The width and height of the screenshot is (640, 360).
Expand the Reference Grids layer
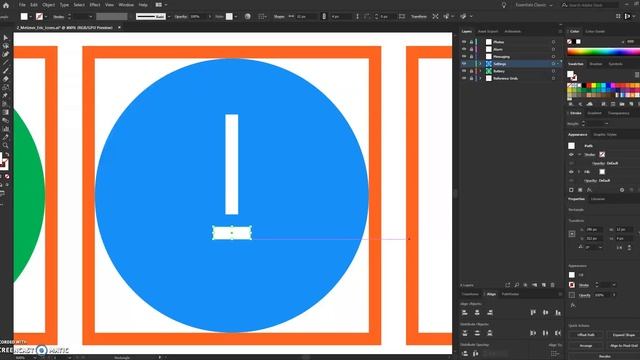480,78
